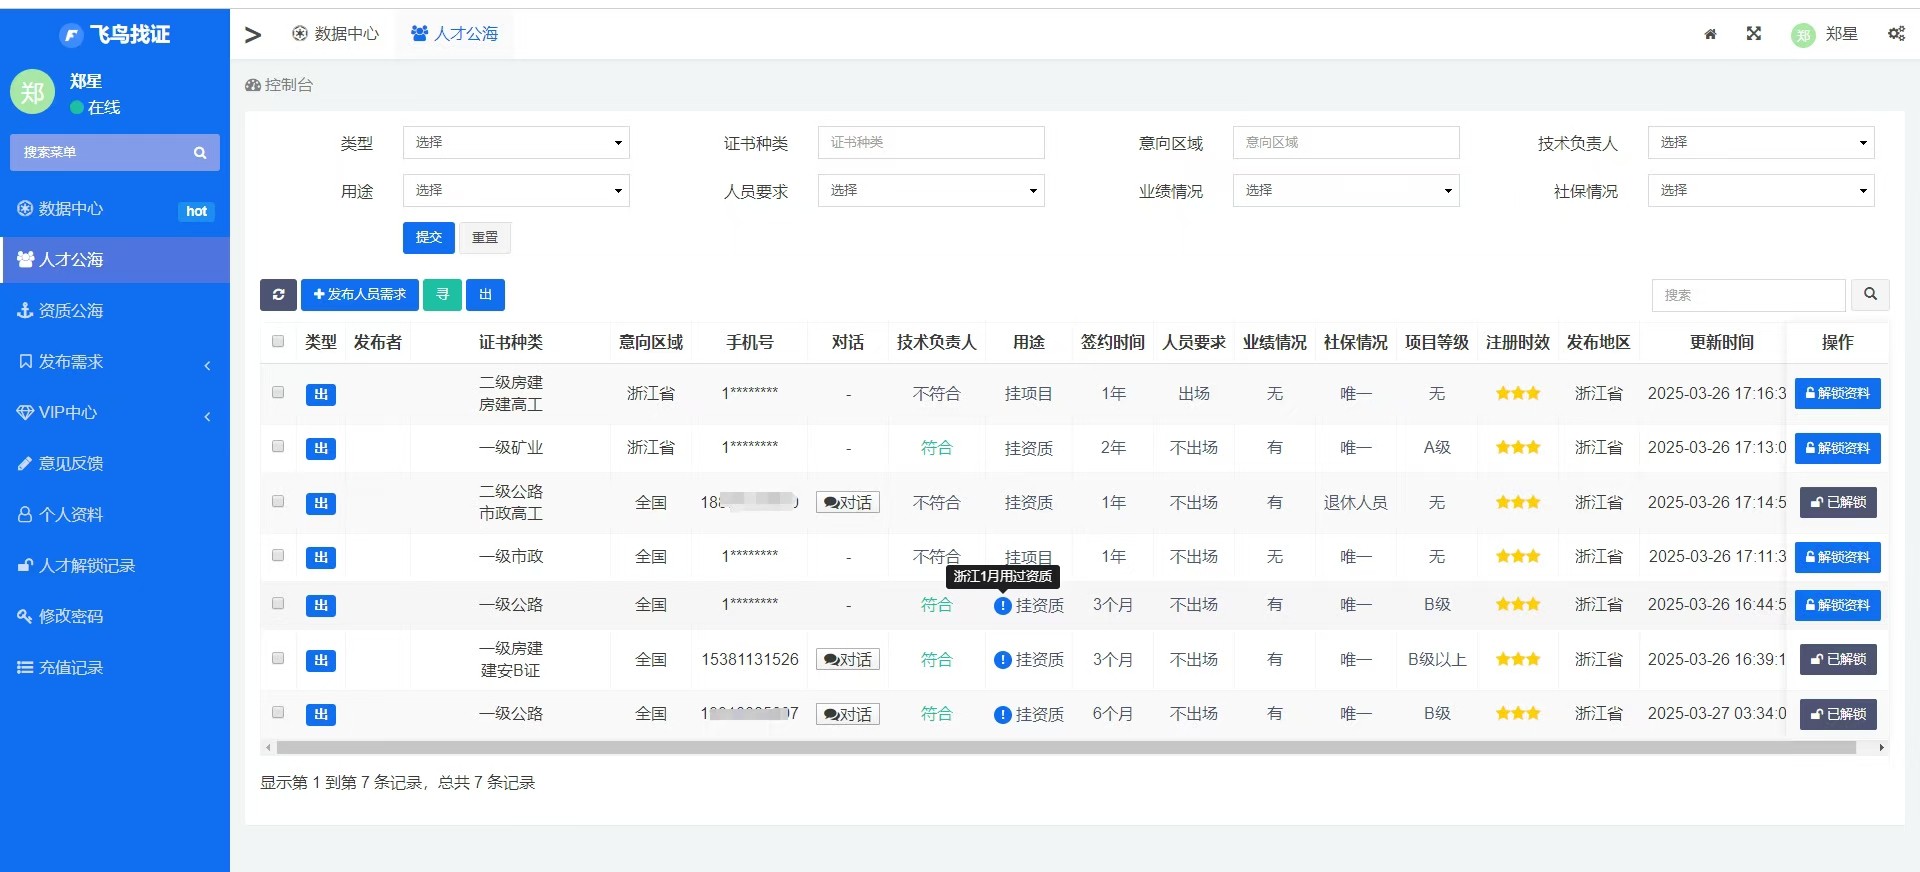Check the select-all checkbox in table header
Image resolution: width=1920 pixels, height=872 pixels.
(278, 342)
